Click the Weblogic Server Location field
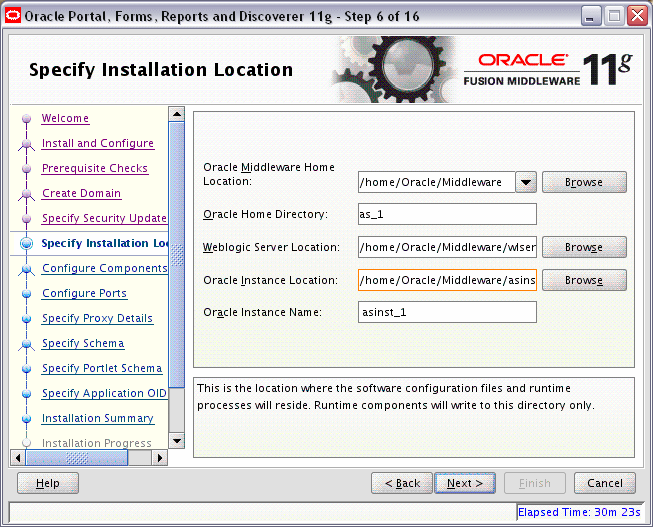Image resolution: width=653 pixels, height=527 pixels. tap(447, 247)
